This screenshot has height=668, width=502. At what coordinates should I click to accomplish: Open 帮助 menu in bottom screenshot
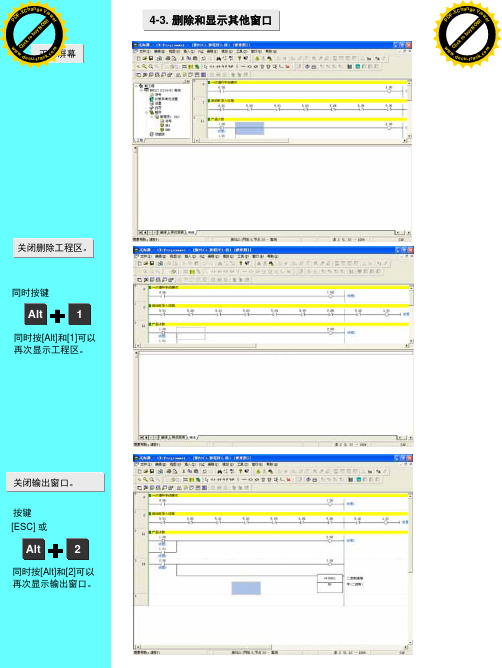tap(271, 464)
